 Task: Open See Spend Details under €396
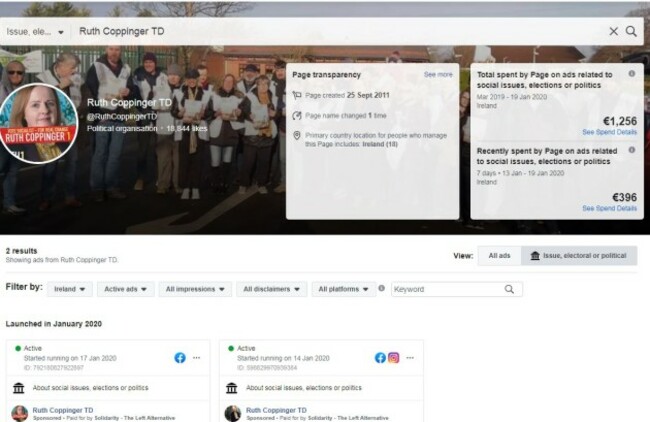pyautogui.click(x=609, y=209)
